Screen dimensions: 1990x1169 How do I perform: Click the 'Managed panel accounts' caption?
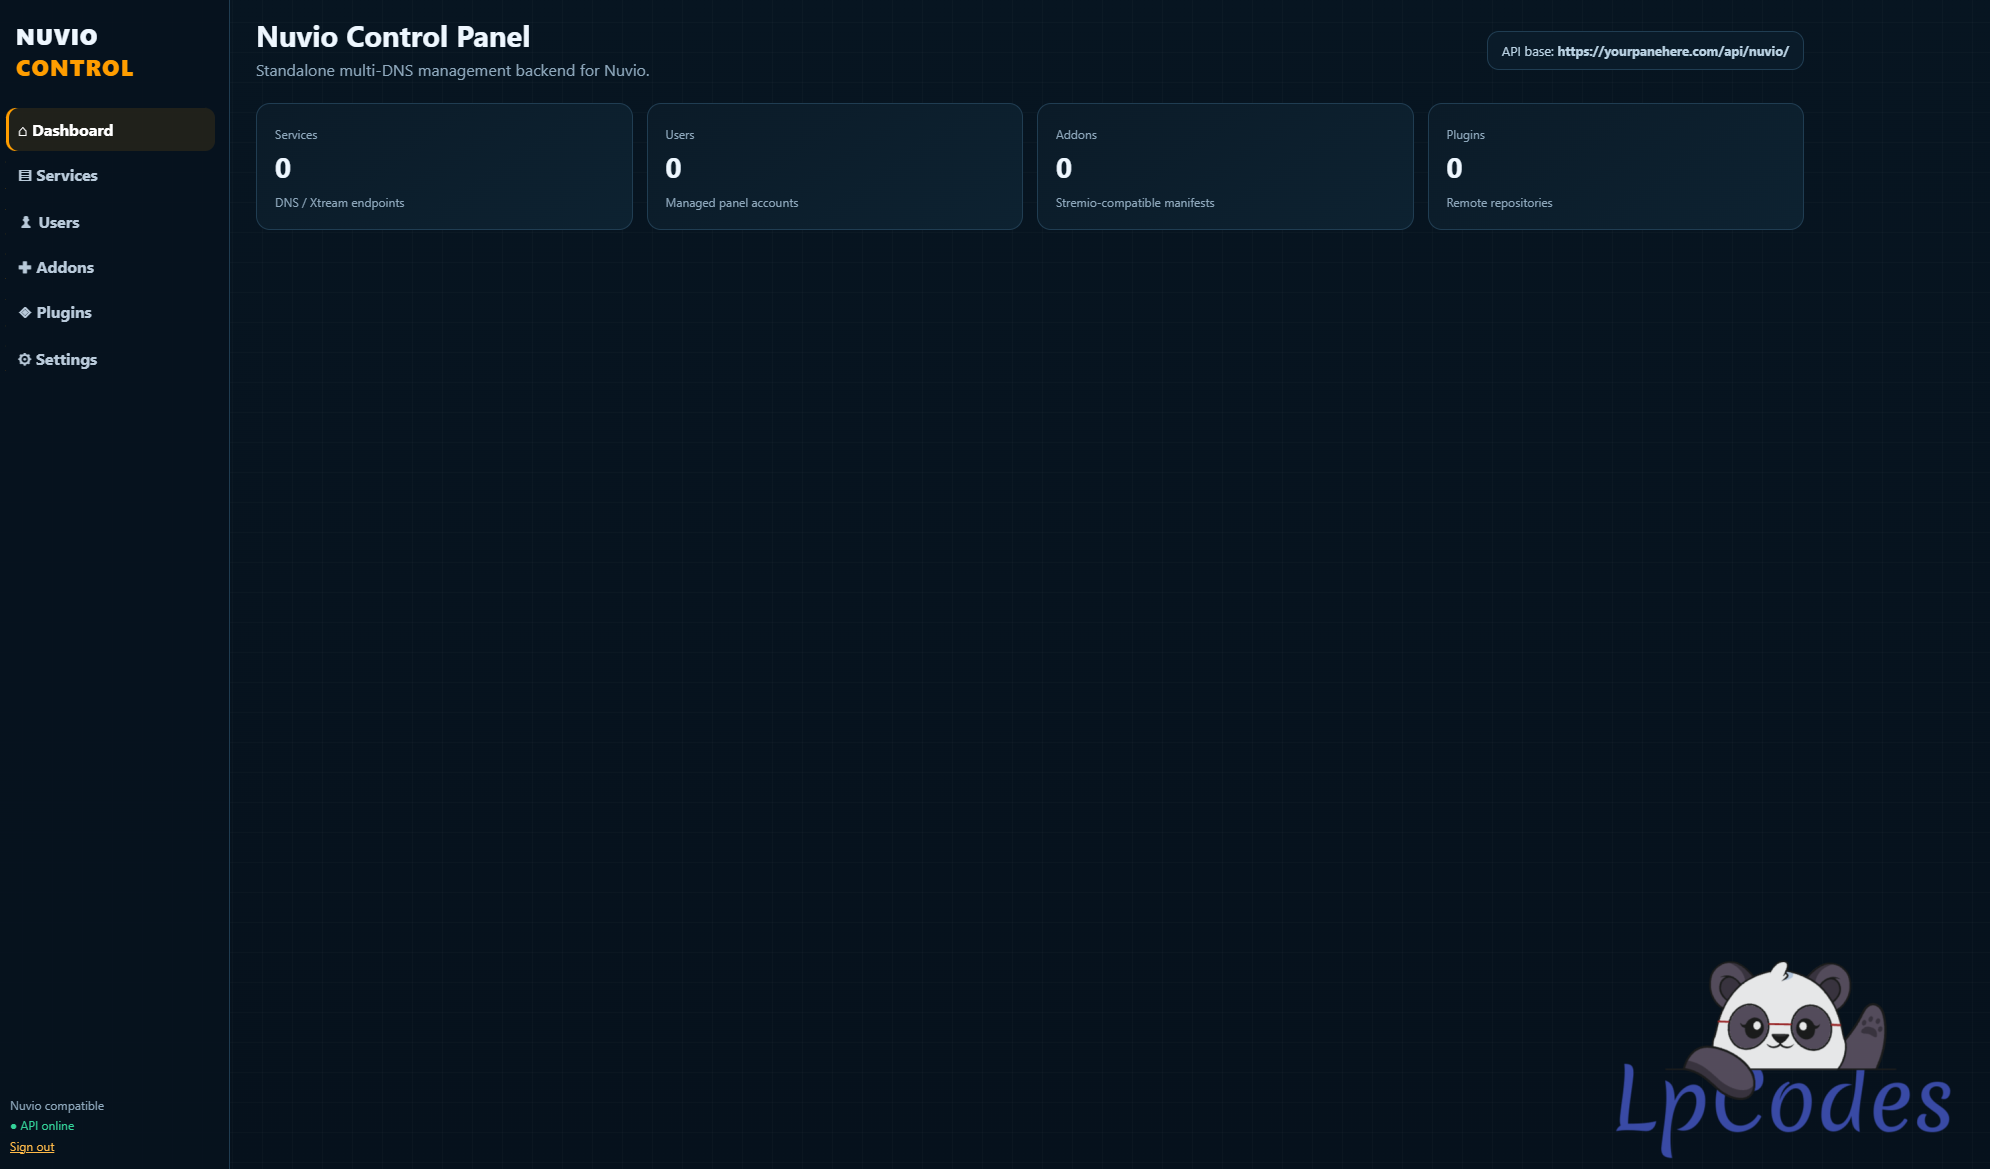tap(732, 203)
